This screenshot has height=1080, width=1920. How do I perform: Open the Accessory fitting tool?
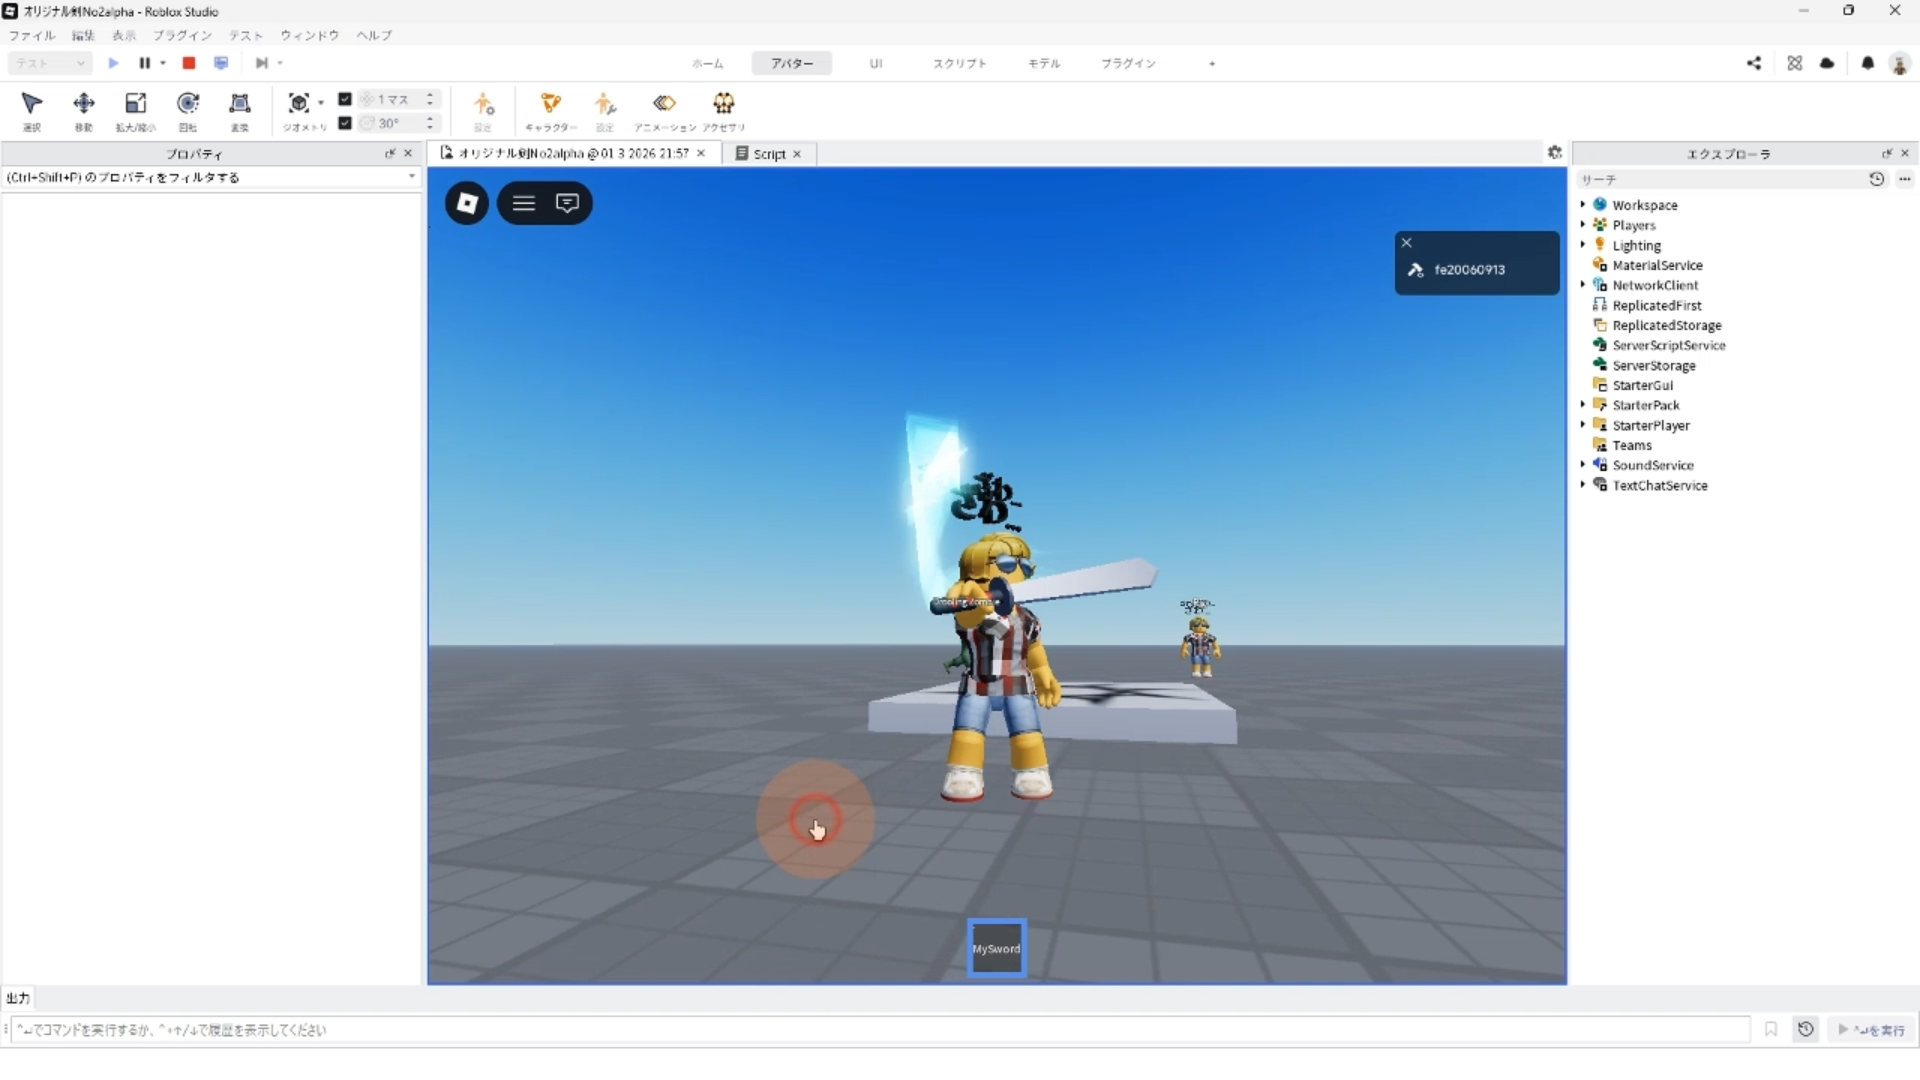point(723,104)
